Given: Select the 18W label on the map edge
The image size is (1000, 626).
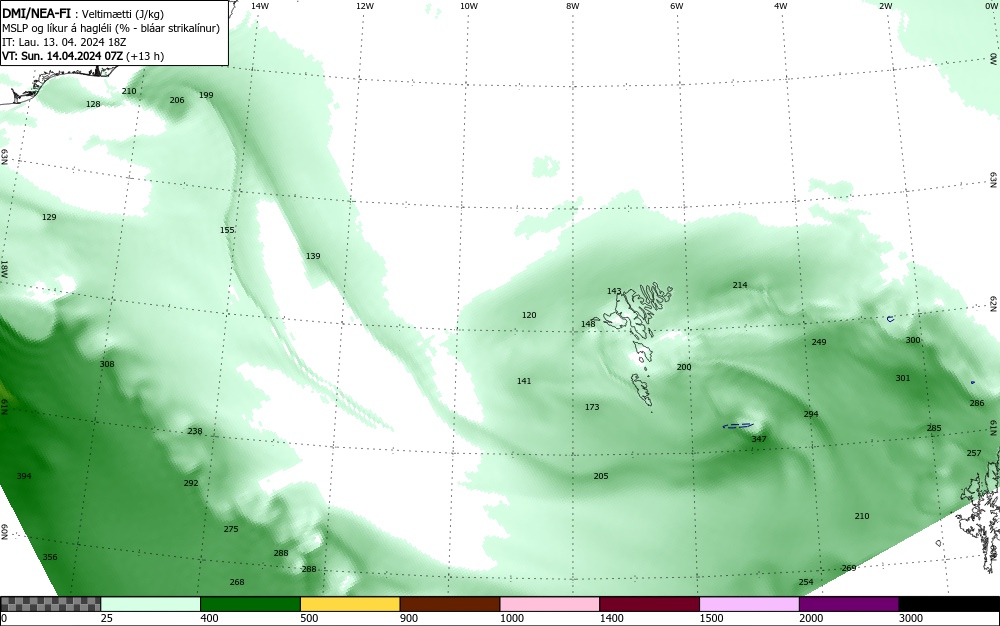Looking at the screenshot, I should coord(4,268).
